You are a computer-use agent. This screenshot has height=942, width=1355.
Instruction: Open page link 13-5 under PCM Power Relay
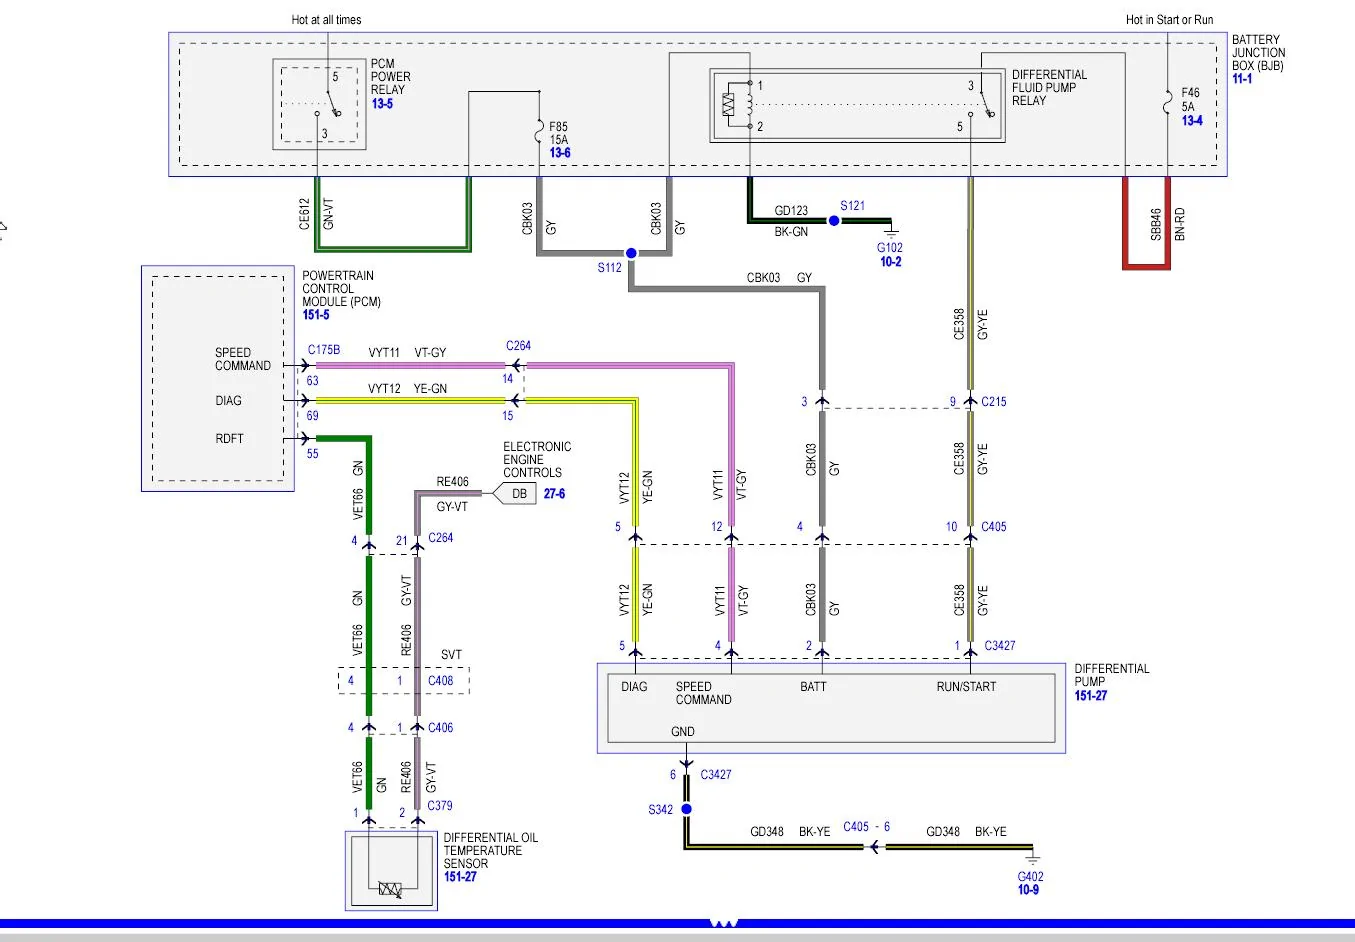382,103
